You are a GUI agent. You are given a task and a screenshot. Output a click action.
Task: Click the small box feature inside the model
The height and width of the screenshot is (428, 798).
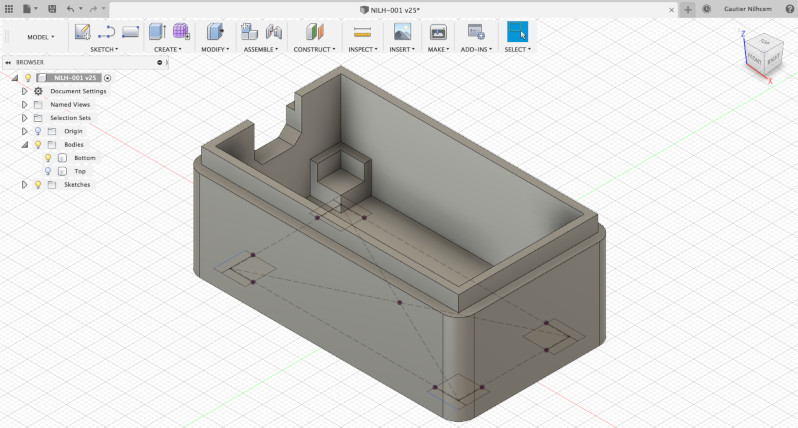pyautogui.click(x=340, y=176)
